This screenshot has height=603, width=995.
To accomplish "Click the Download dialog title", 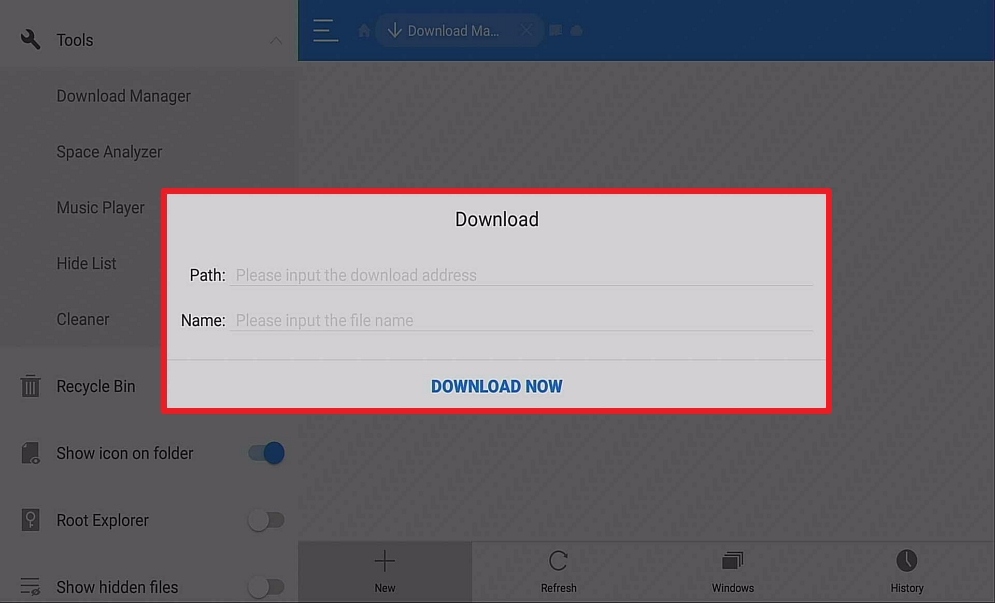I will click(x=497, y=220).
